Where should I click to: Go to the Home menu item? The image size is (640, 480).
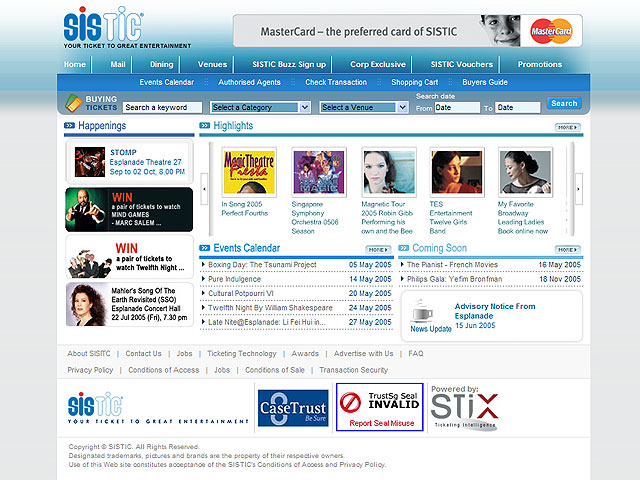[75, 64]
